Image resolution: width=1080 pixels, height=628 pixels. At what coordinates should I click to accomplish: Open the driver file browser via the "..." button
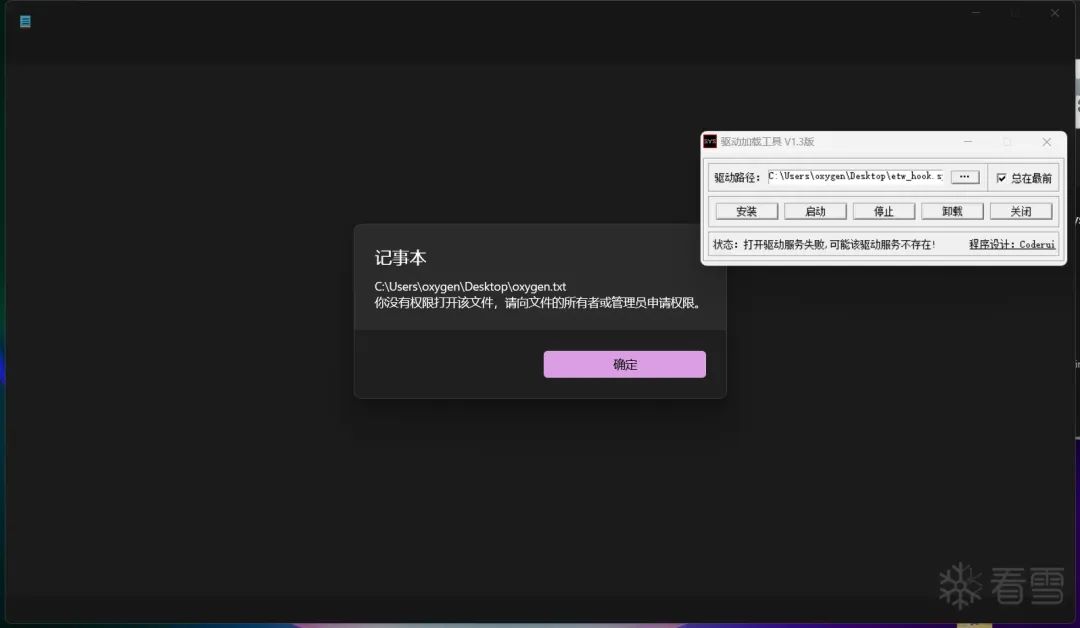[964, 177]
